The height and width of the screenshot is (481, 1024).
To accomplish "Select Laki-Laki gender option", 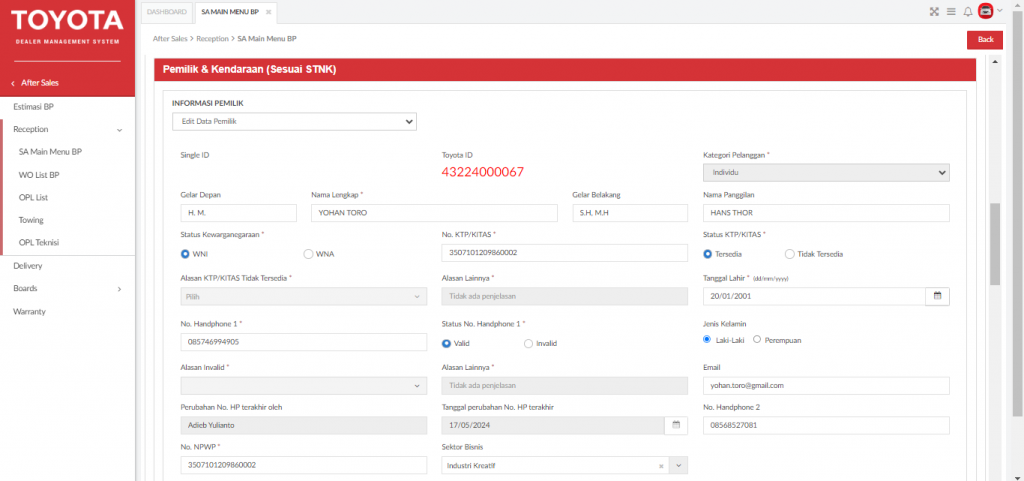I will [x=707, y=339].
